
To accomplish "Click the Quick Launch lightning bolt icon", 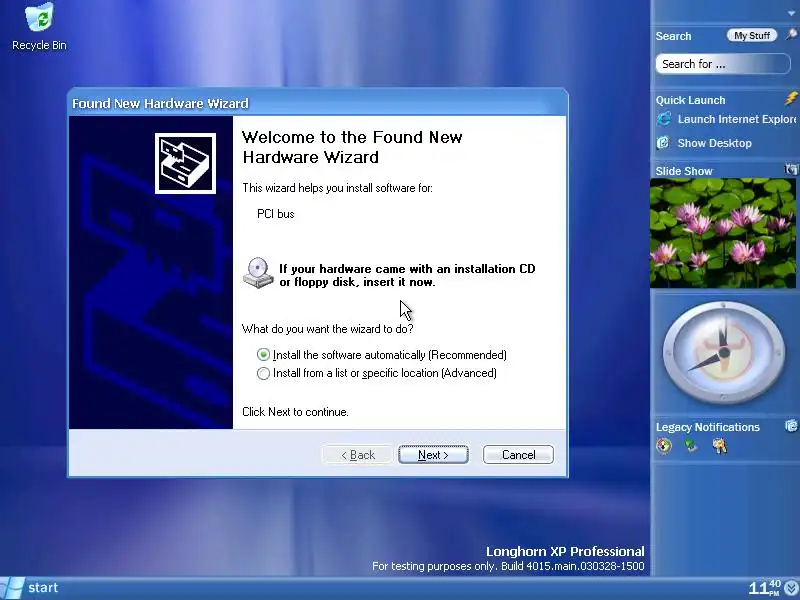I will tap(791, 98).
